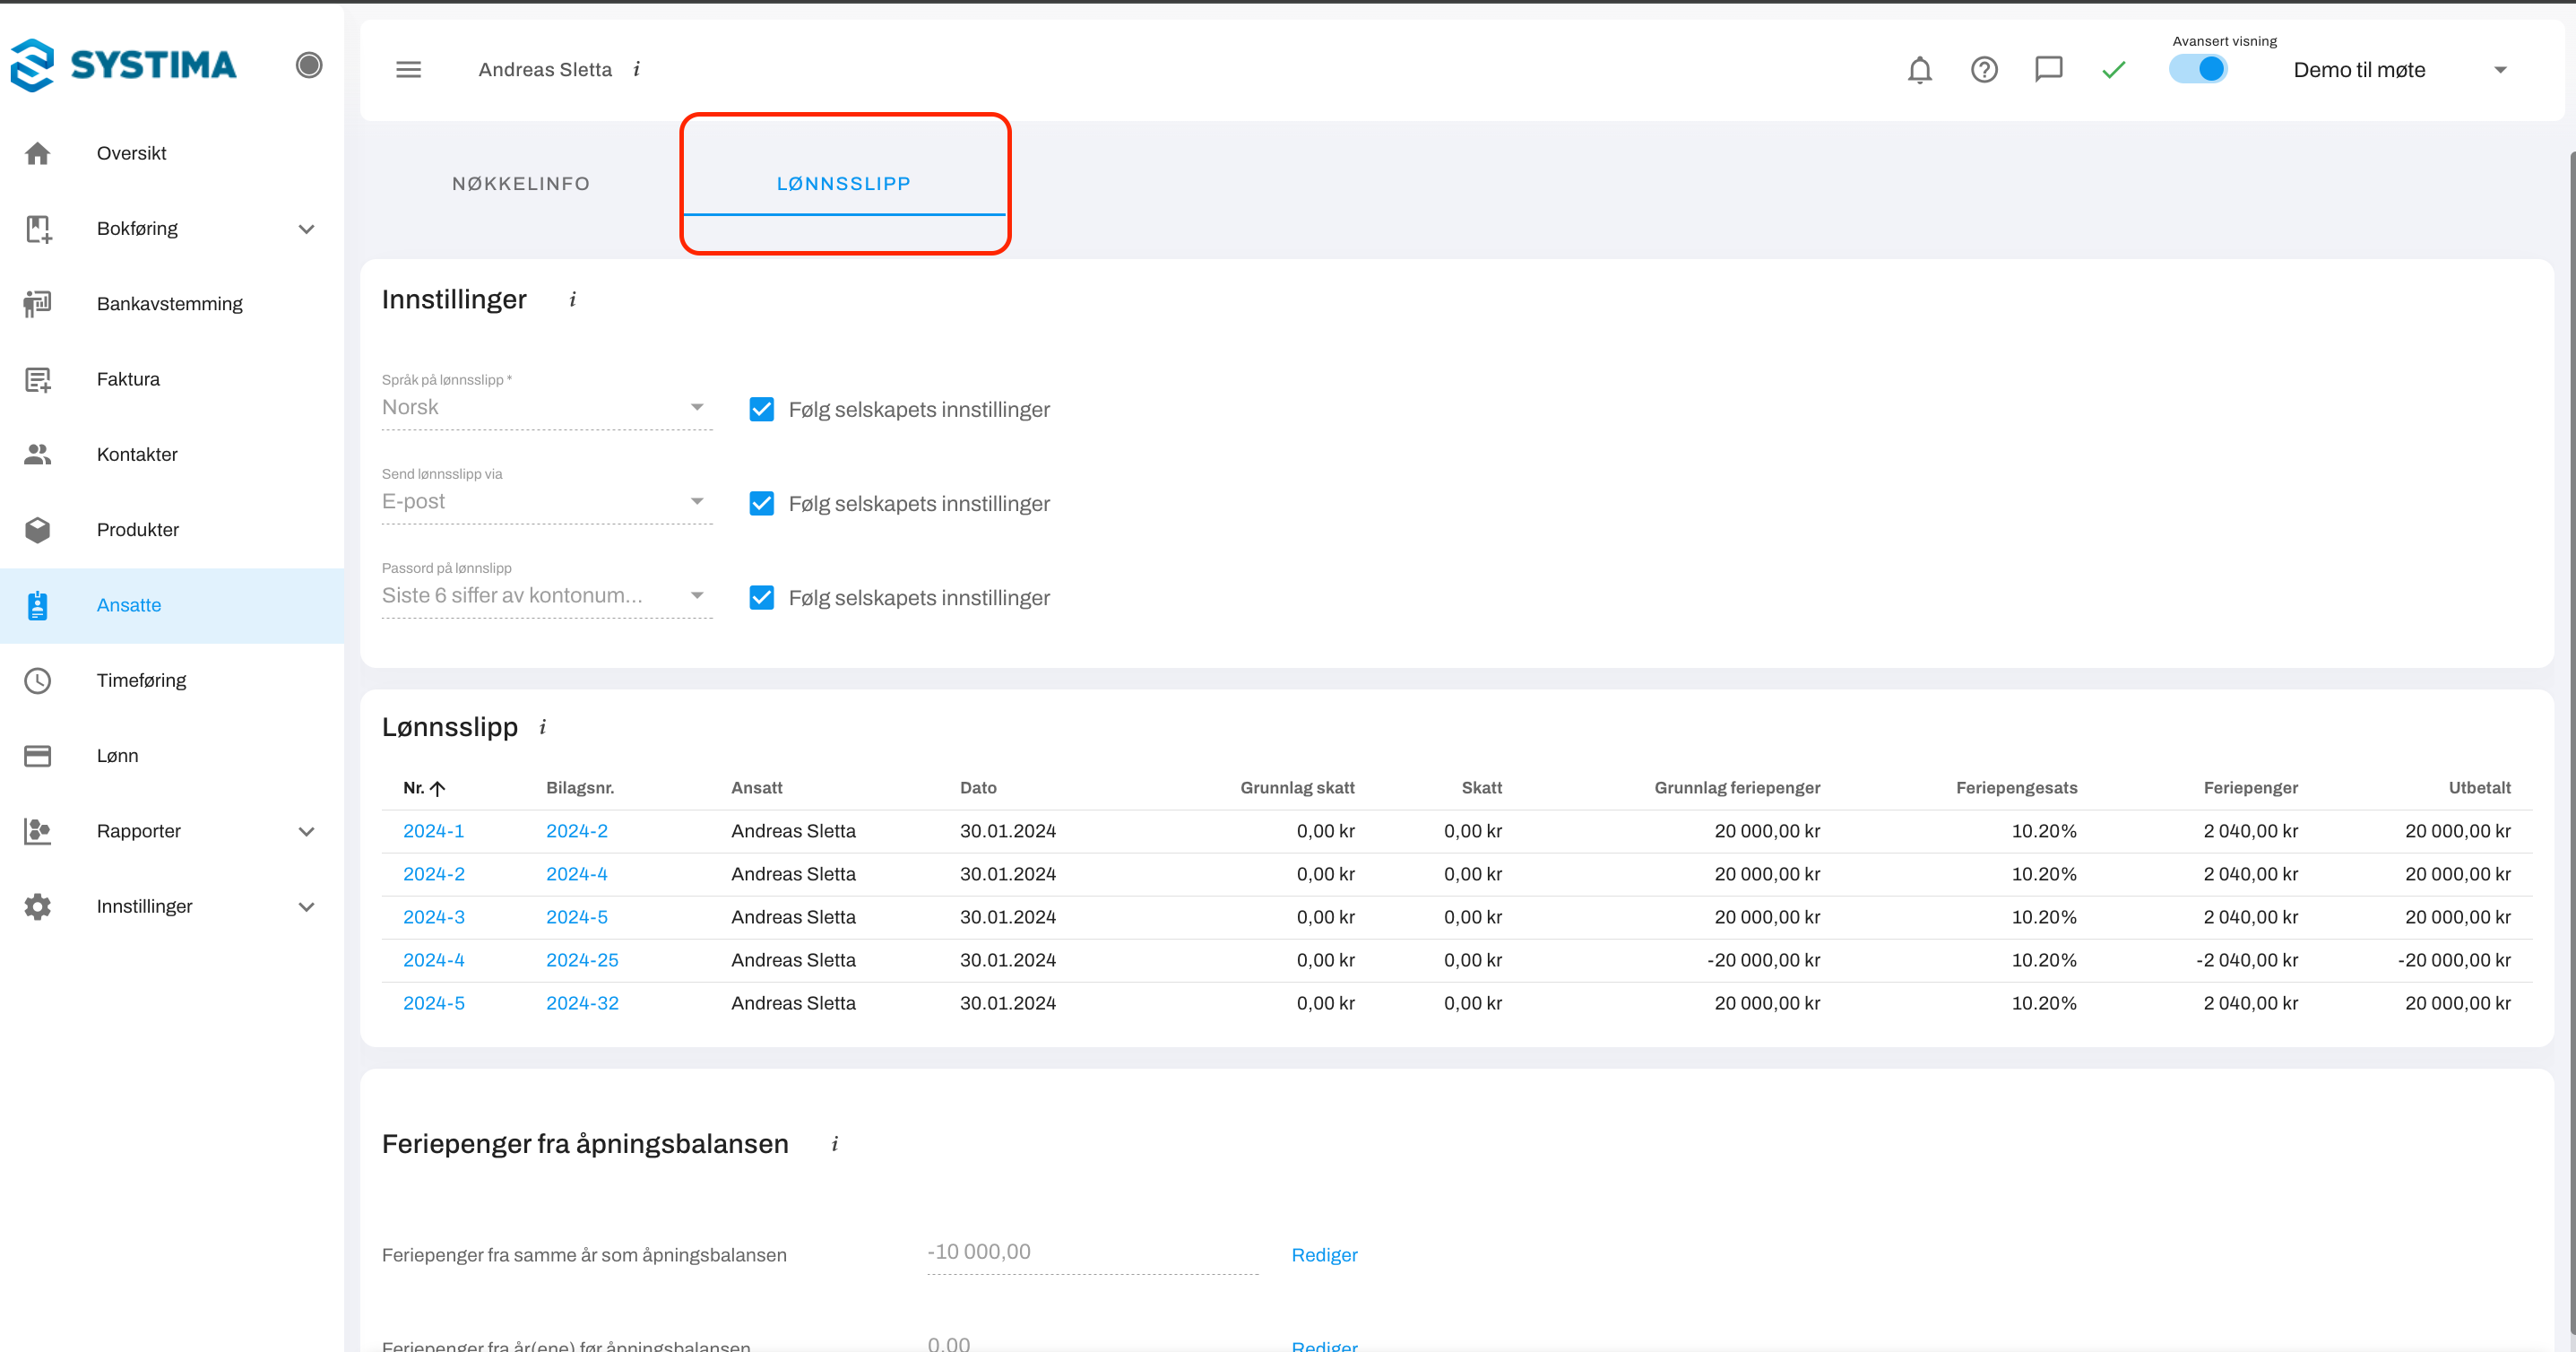Screen dimensions: 2576x1352
Task: Click the info icon next to Innstillinger heading
Action: (573, 300)
